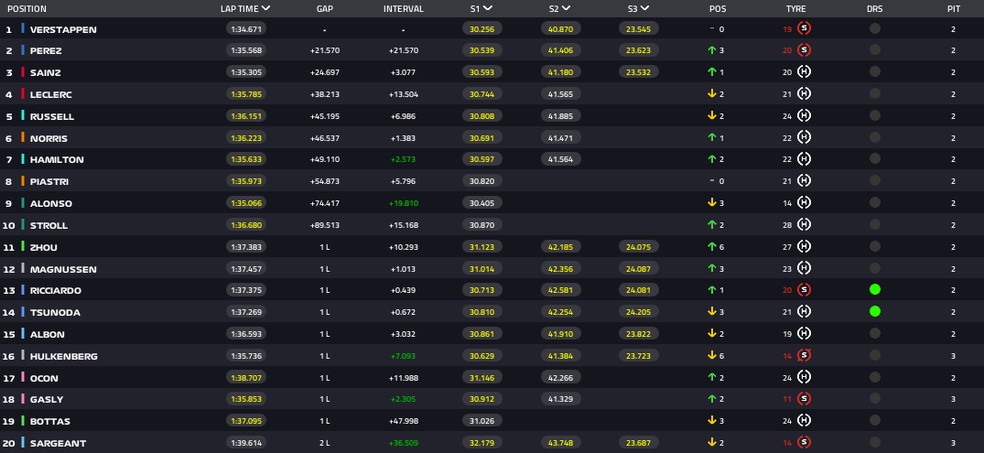Select driver PIASTRI
This screenshot has width=984, height=453.
pyautogui.click(x=50, y=181)
